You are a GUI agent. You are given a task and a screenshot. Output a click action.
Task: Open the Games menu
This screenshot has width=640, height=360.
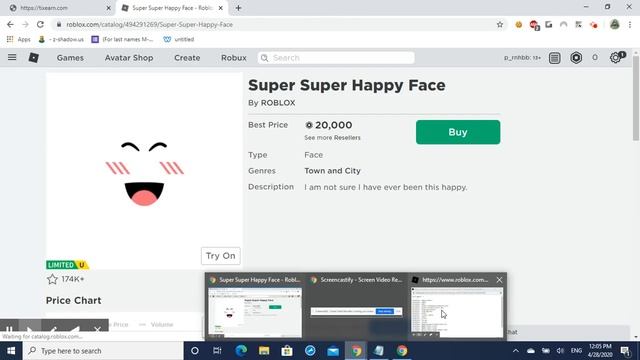click(x=70, y=58)
